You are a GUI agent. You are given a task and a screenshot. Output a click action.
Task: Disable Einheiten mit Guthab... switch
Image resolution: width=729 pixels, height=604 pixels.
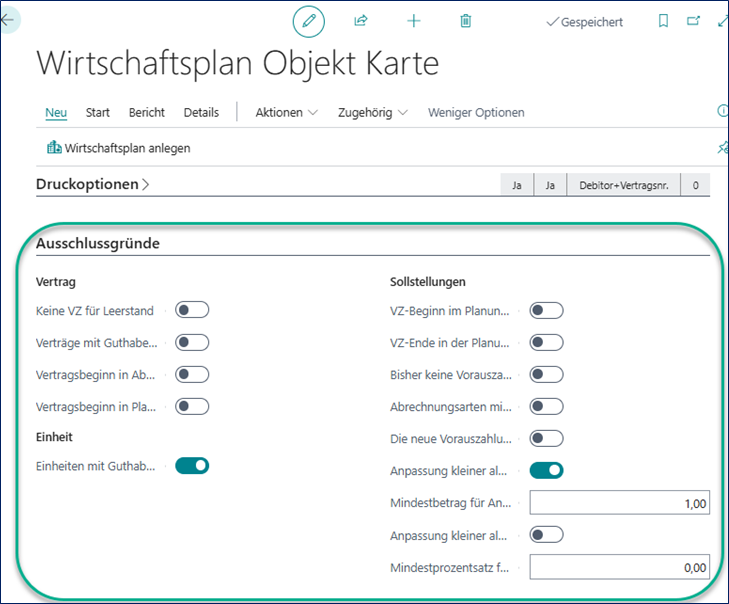192,465
